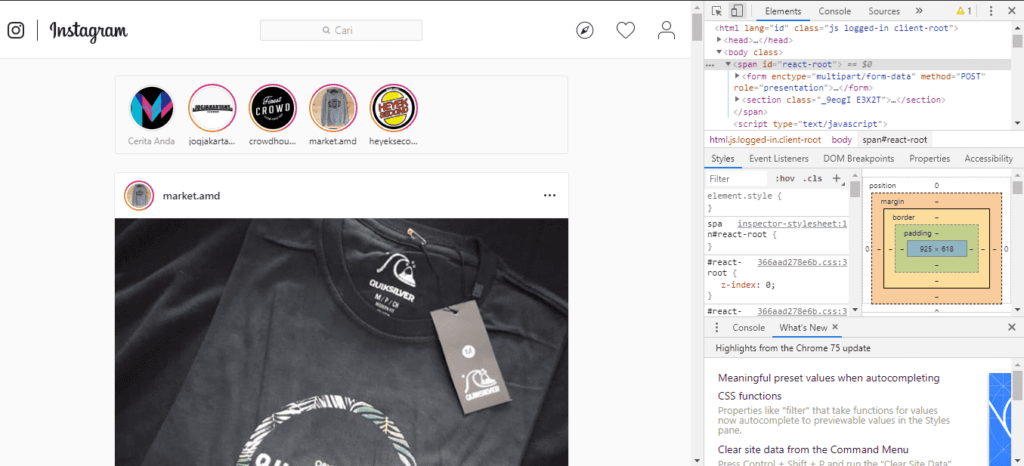Open the Event Listeners tab

click(778, 159)
